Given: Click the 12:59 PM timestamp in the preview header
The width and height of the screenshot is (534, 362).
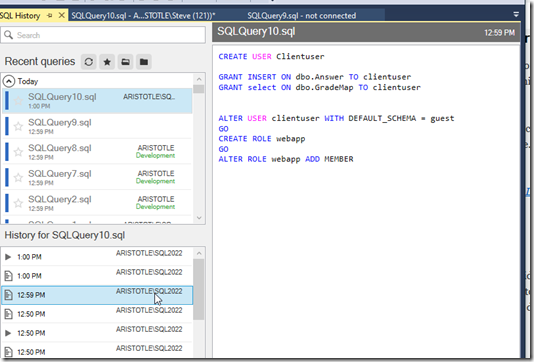Looking at the screenshot, I should pyautogui.click(x=499, y=33).
